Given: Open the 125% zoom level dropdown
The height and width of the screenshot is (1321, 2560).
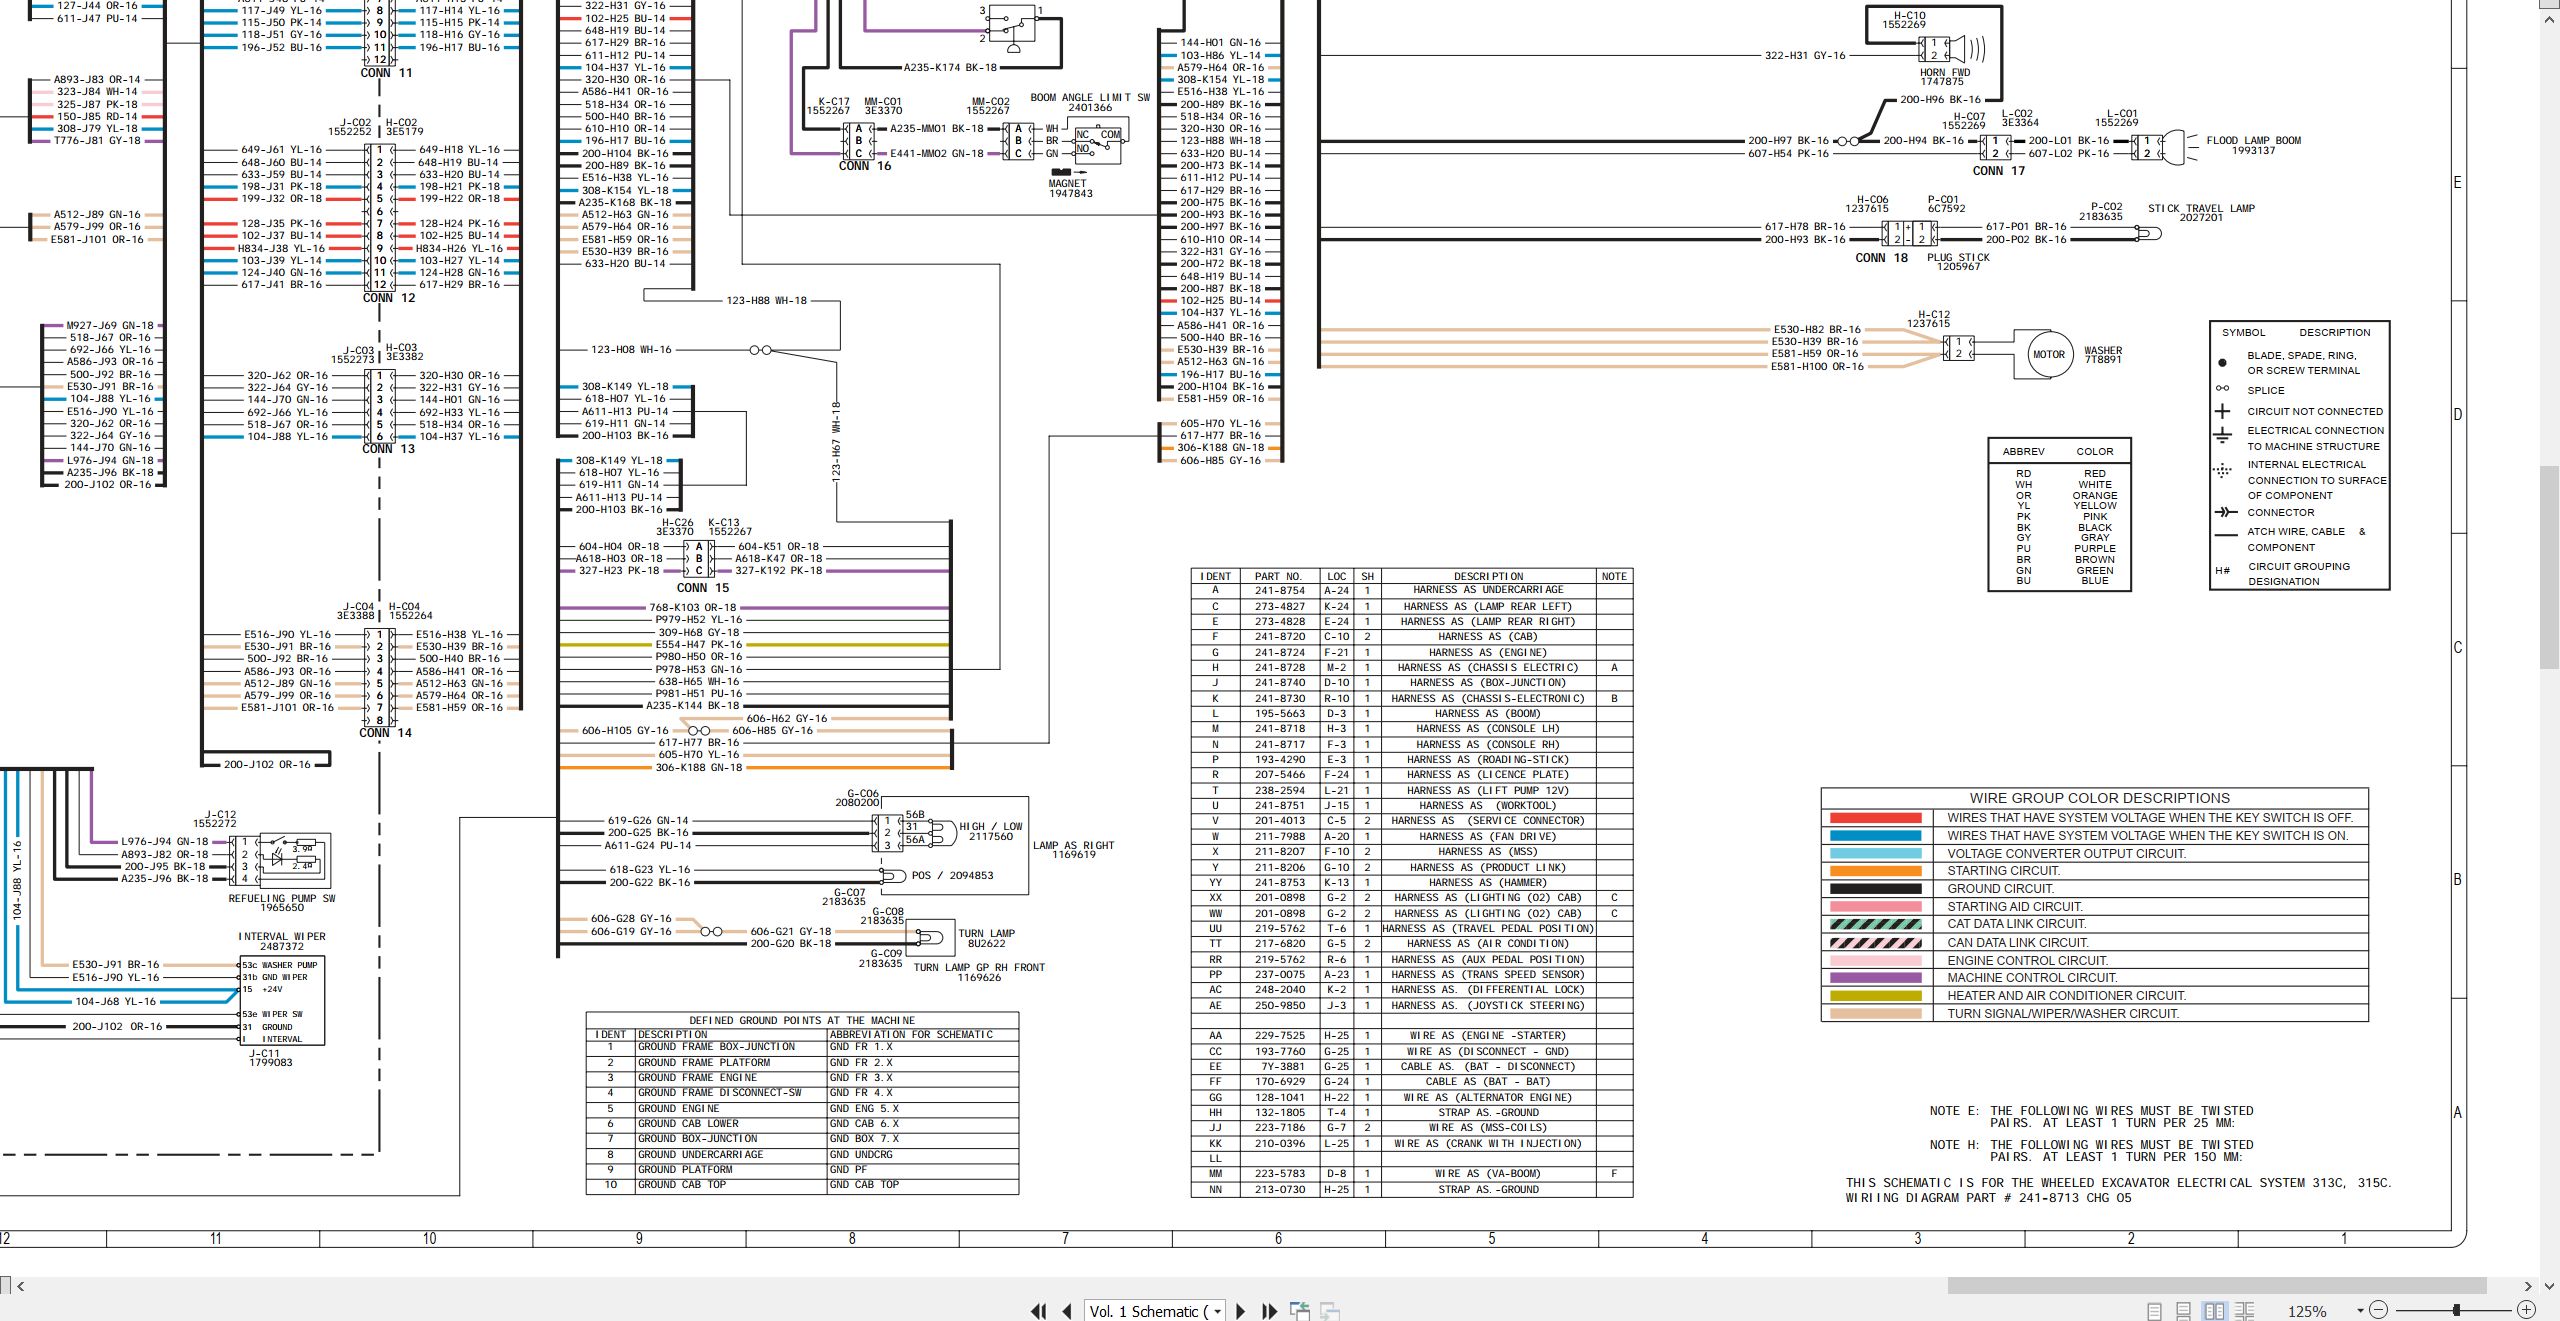Looking at the screenshot, I should click(2360, 1311).
